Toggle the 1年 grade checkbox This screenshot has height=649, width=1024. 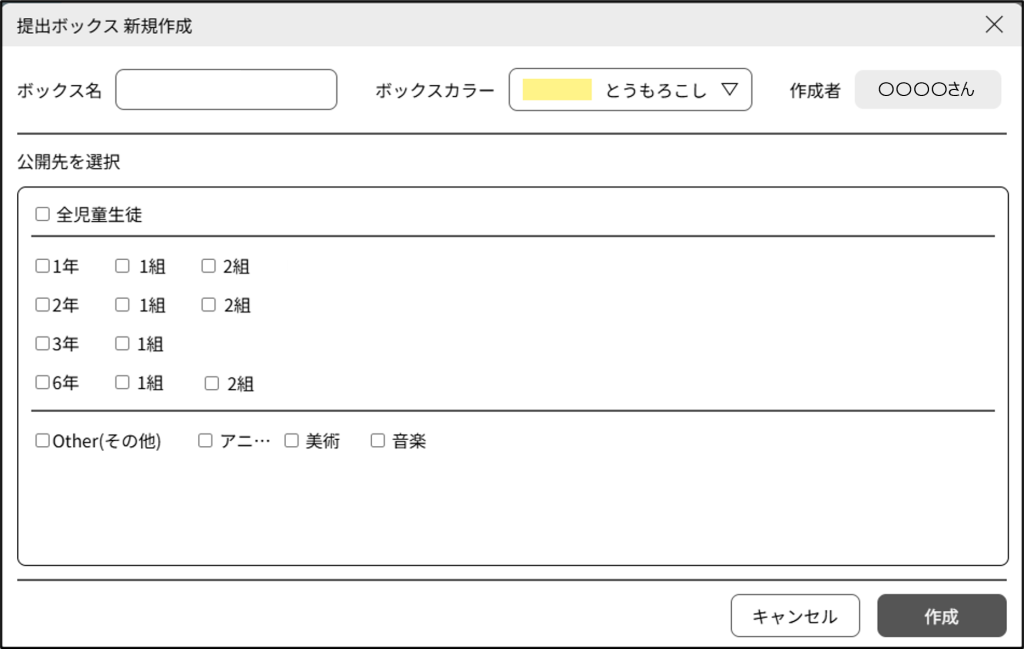pos(42,266)
